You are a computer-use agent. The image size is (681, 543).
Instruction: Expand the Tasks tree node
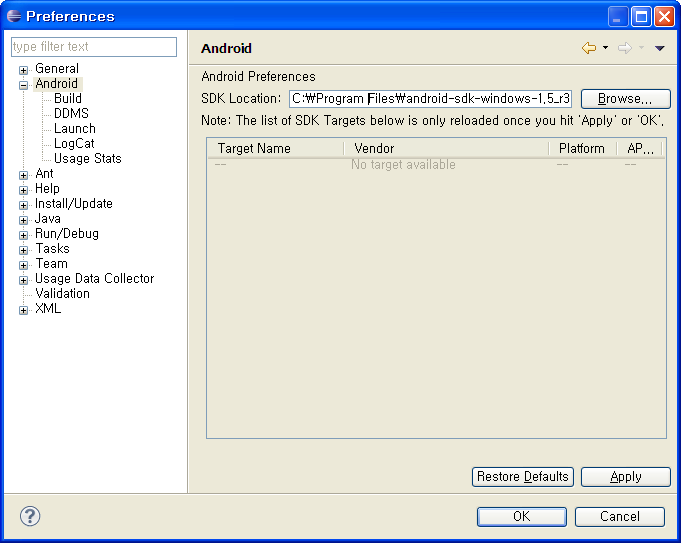point(23,250)
